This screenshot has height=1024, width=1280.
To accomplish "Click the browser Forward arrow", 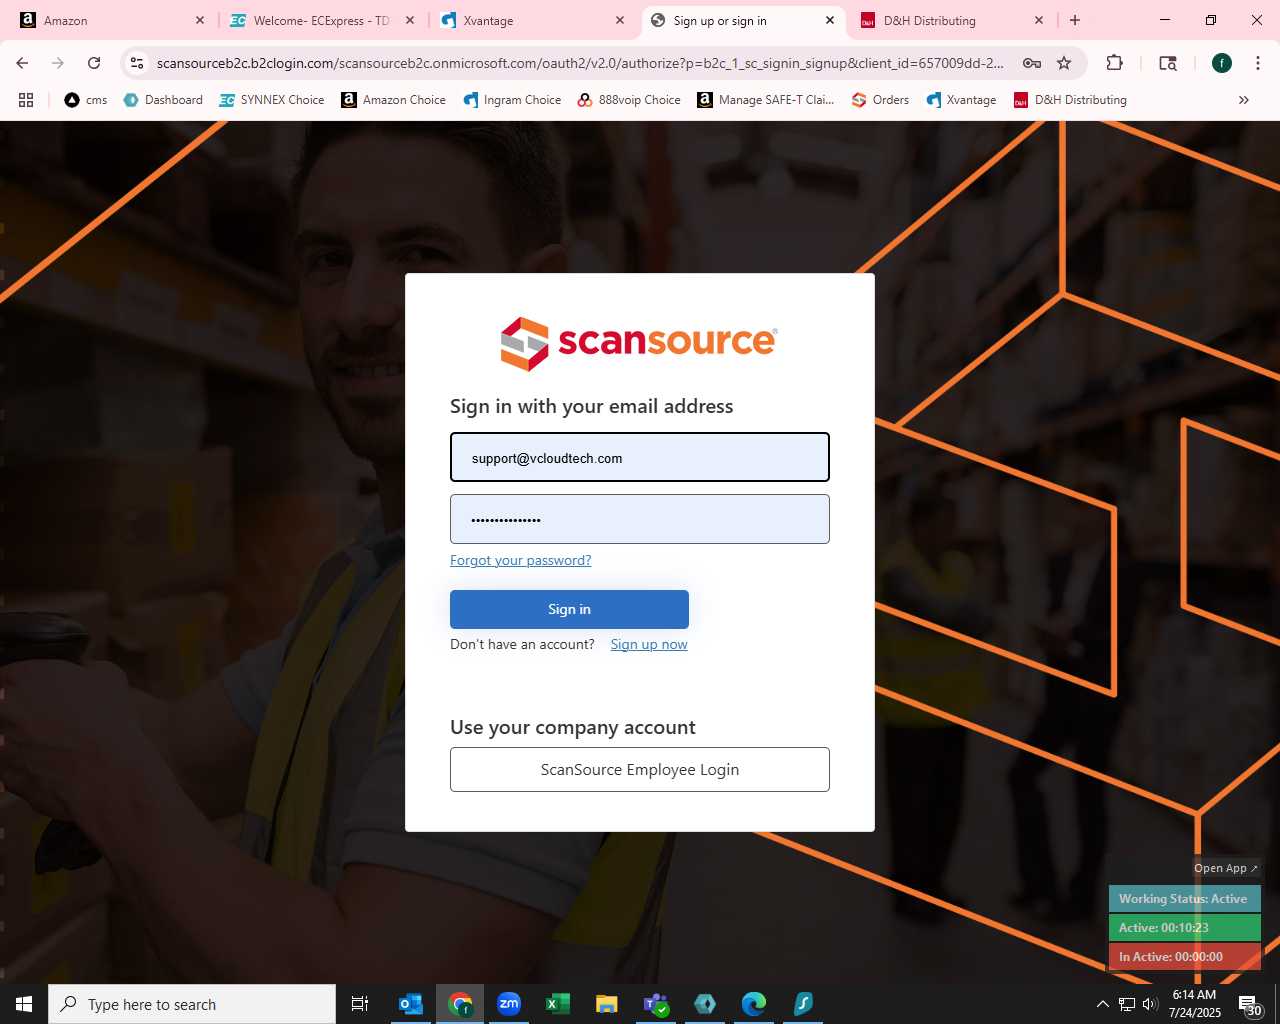I will pos(58,63).
